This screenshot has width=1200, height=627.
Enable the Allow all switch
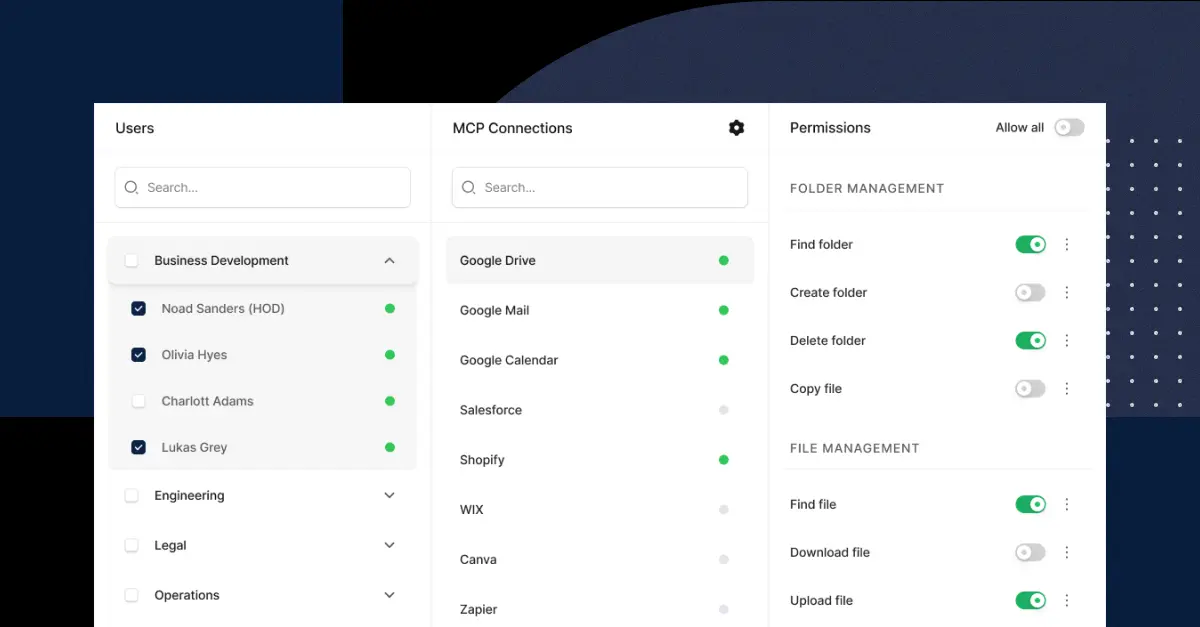[1068, 127]
